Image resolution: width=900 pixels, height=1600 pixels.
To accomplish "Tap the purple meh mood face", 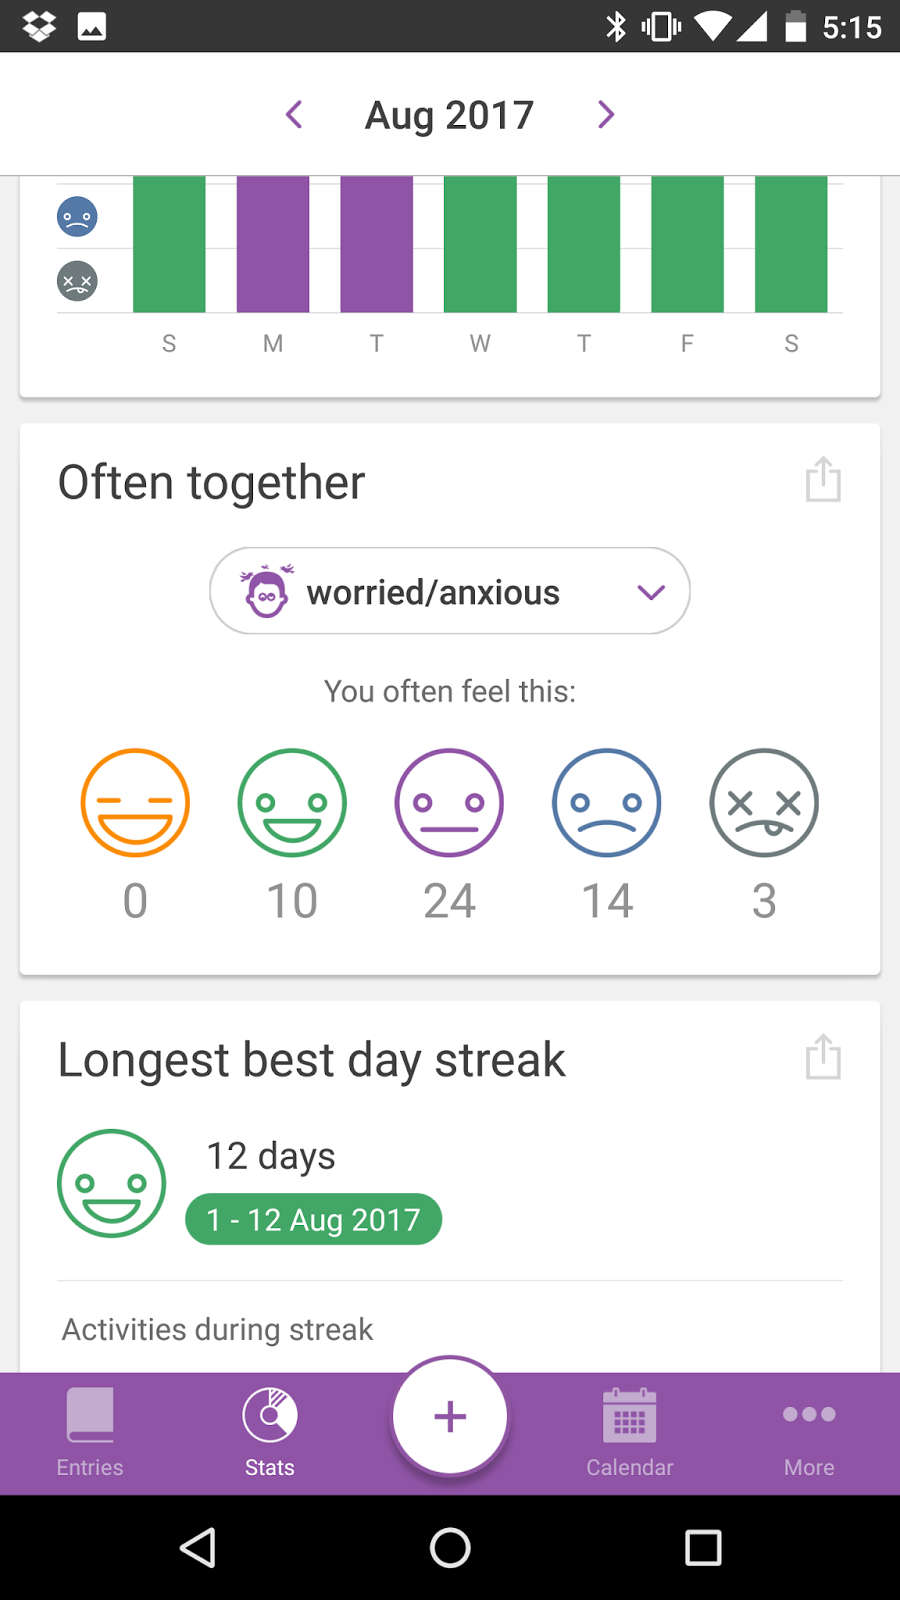I will (x=449, y=803).
